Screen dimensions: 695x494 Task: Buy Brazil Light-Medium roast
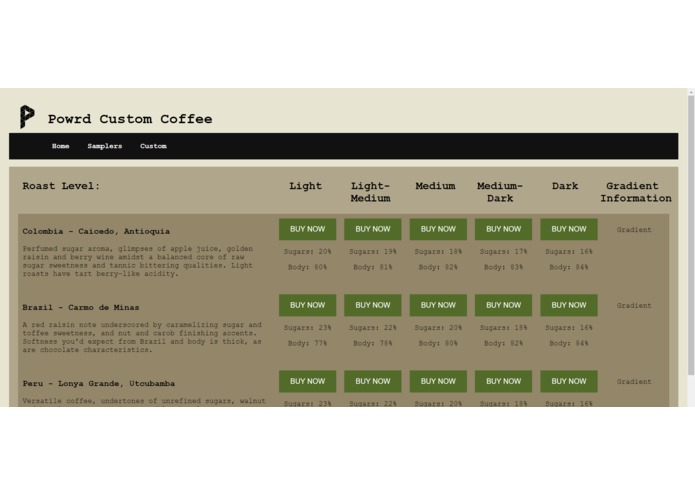[x=373, y=305]
